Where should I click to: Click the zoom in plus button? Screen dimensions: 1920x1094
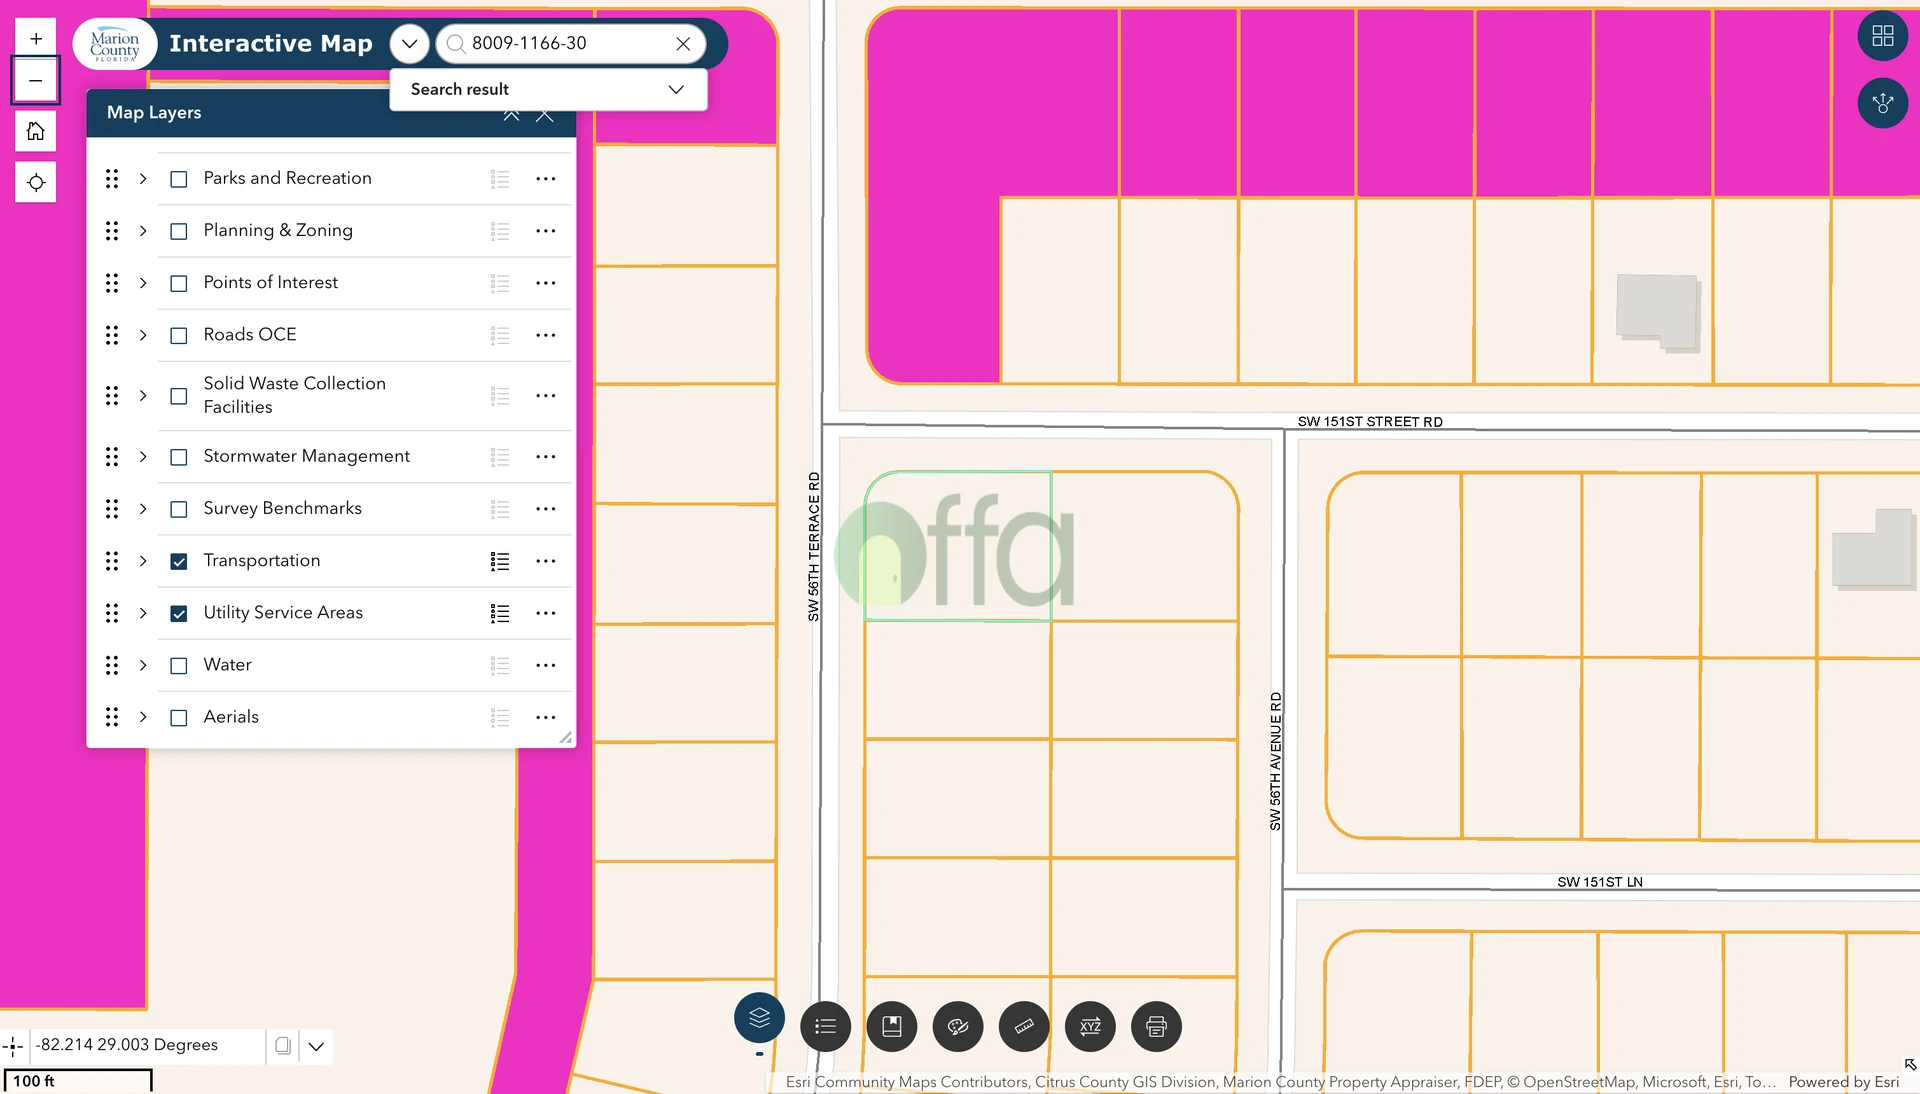36,39
